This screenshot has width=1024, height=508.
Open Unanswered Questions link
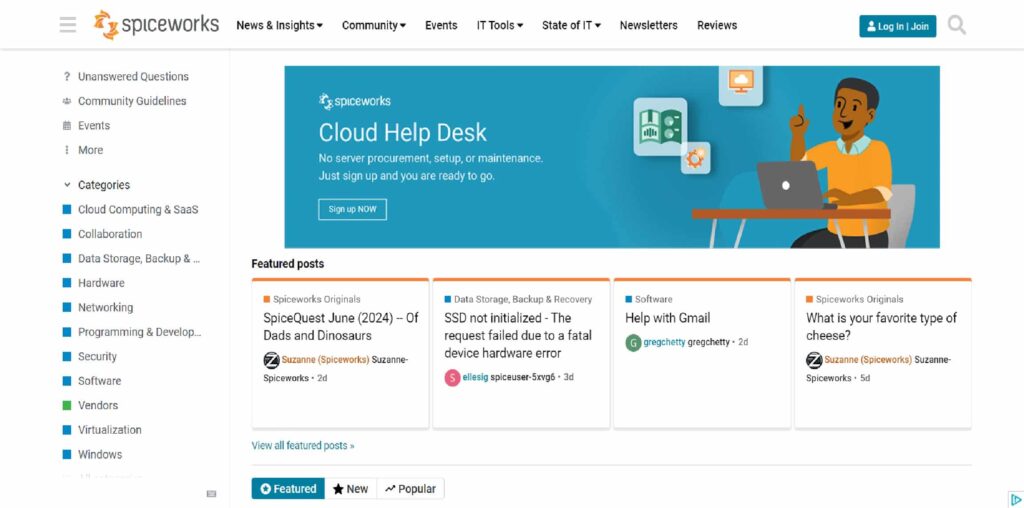click(133, 76)
